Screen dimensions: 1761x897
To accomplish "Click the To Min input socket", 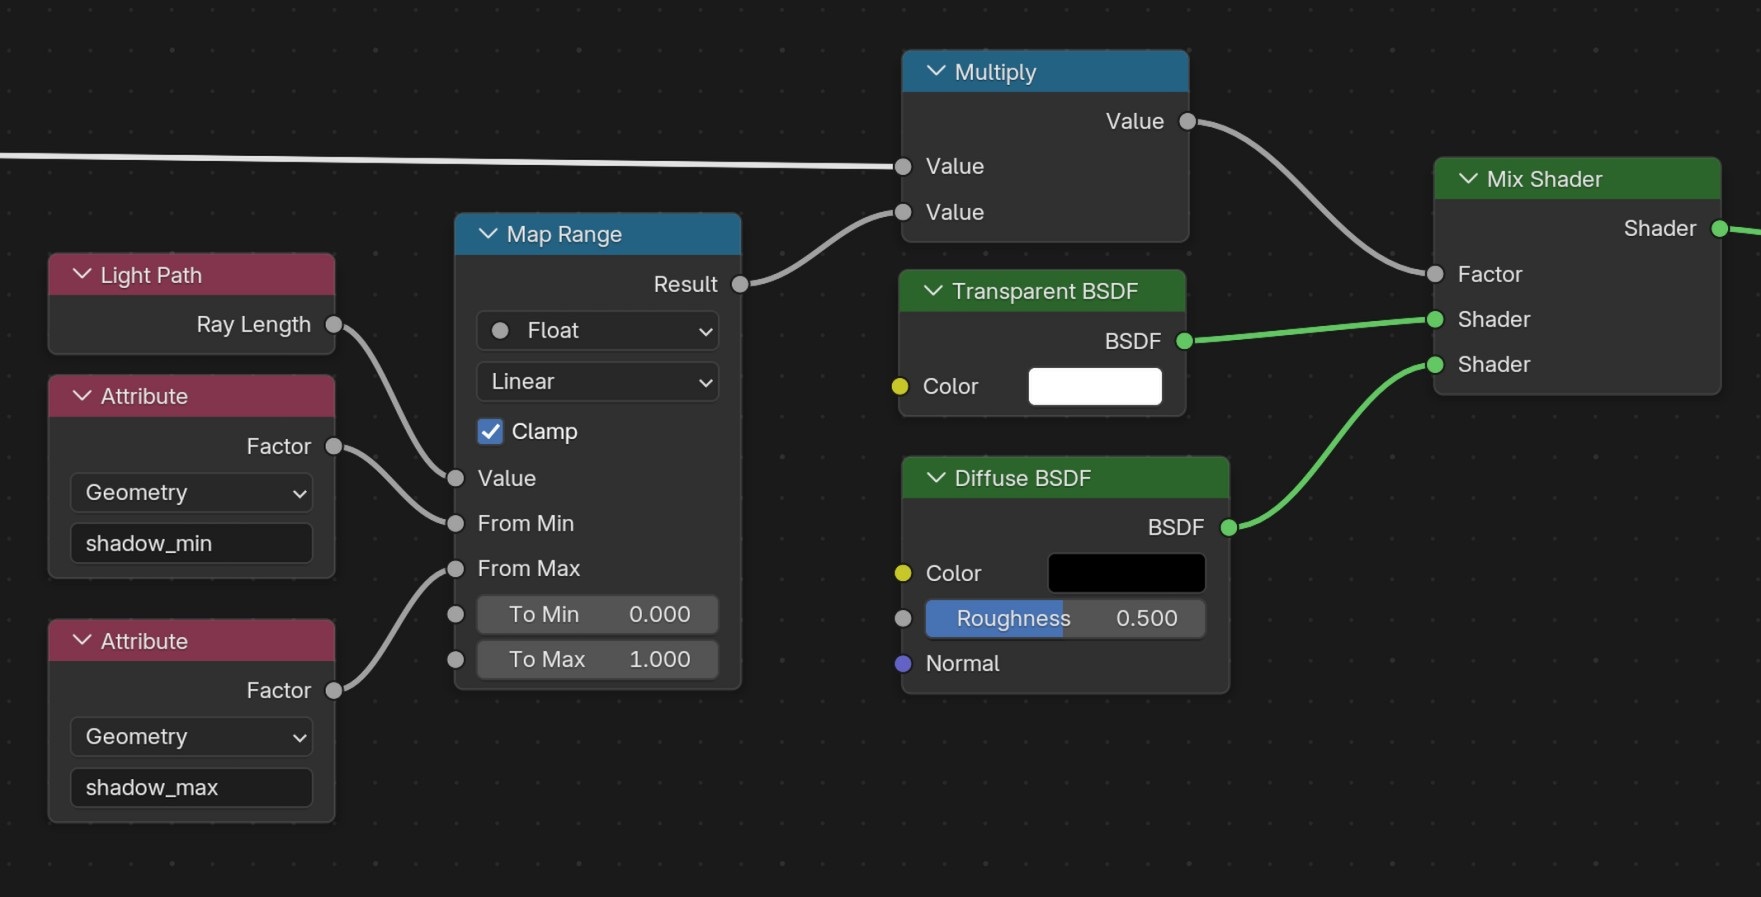I will click(455, 614).
